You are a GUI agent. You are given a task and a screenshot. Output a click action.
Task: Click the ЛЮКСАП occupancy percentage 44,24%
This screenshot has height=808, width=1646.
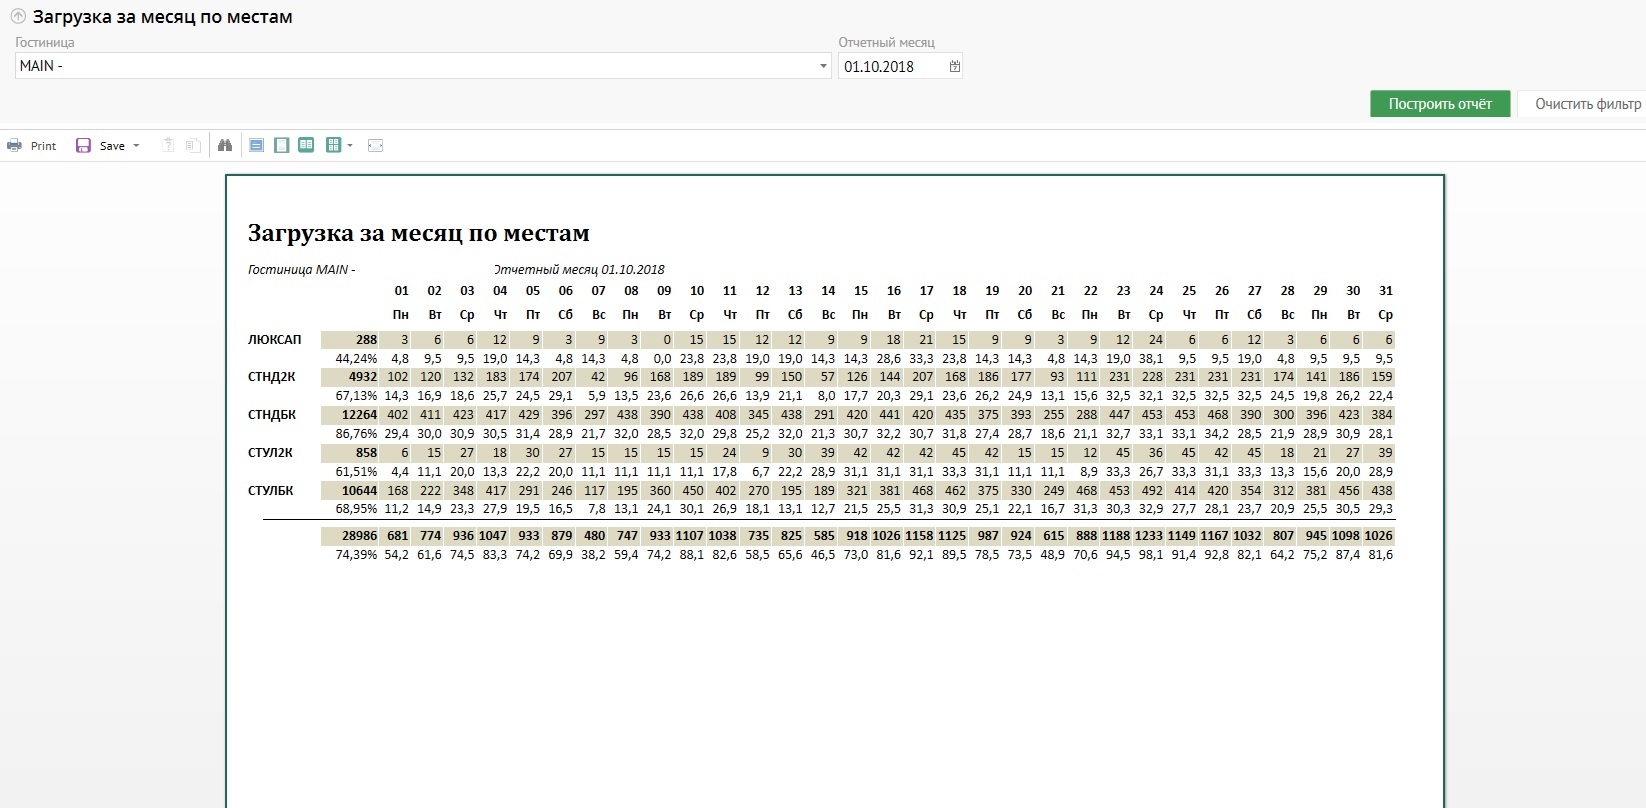click(356, 359)
